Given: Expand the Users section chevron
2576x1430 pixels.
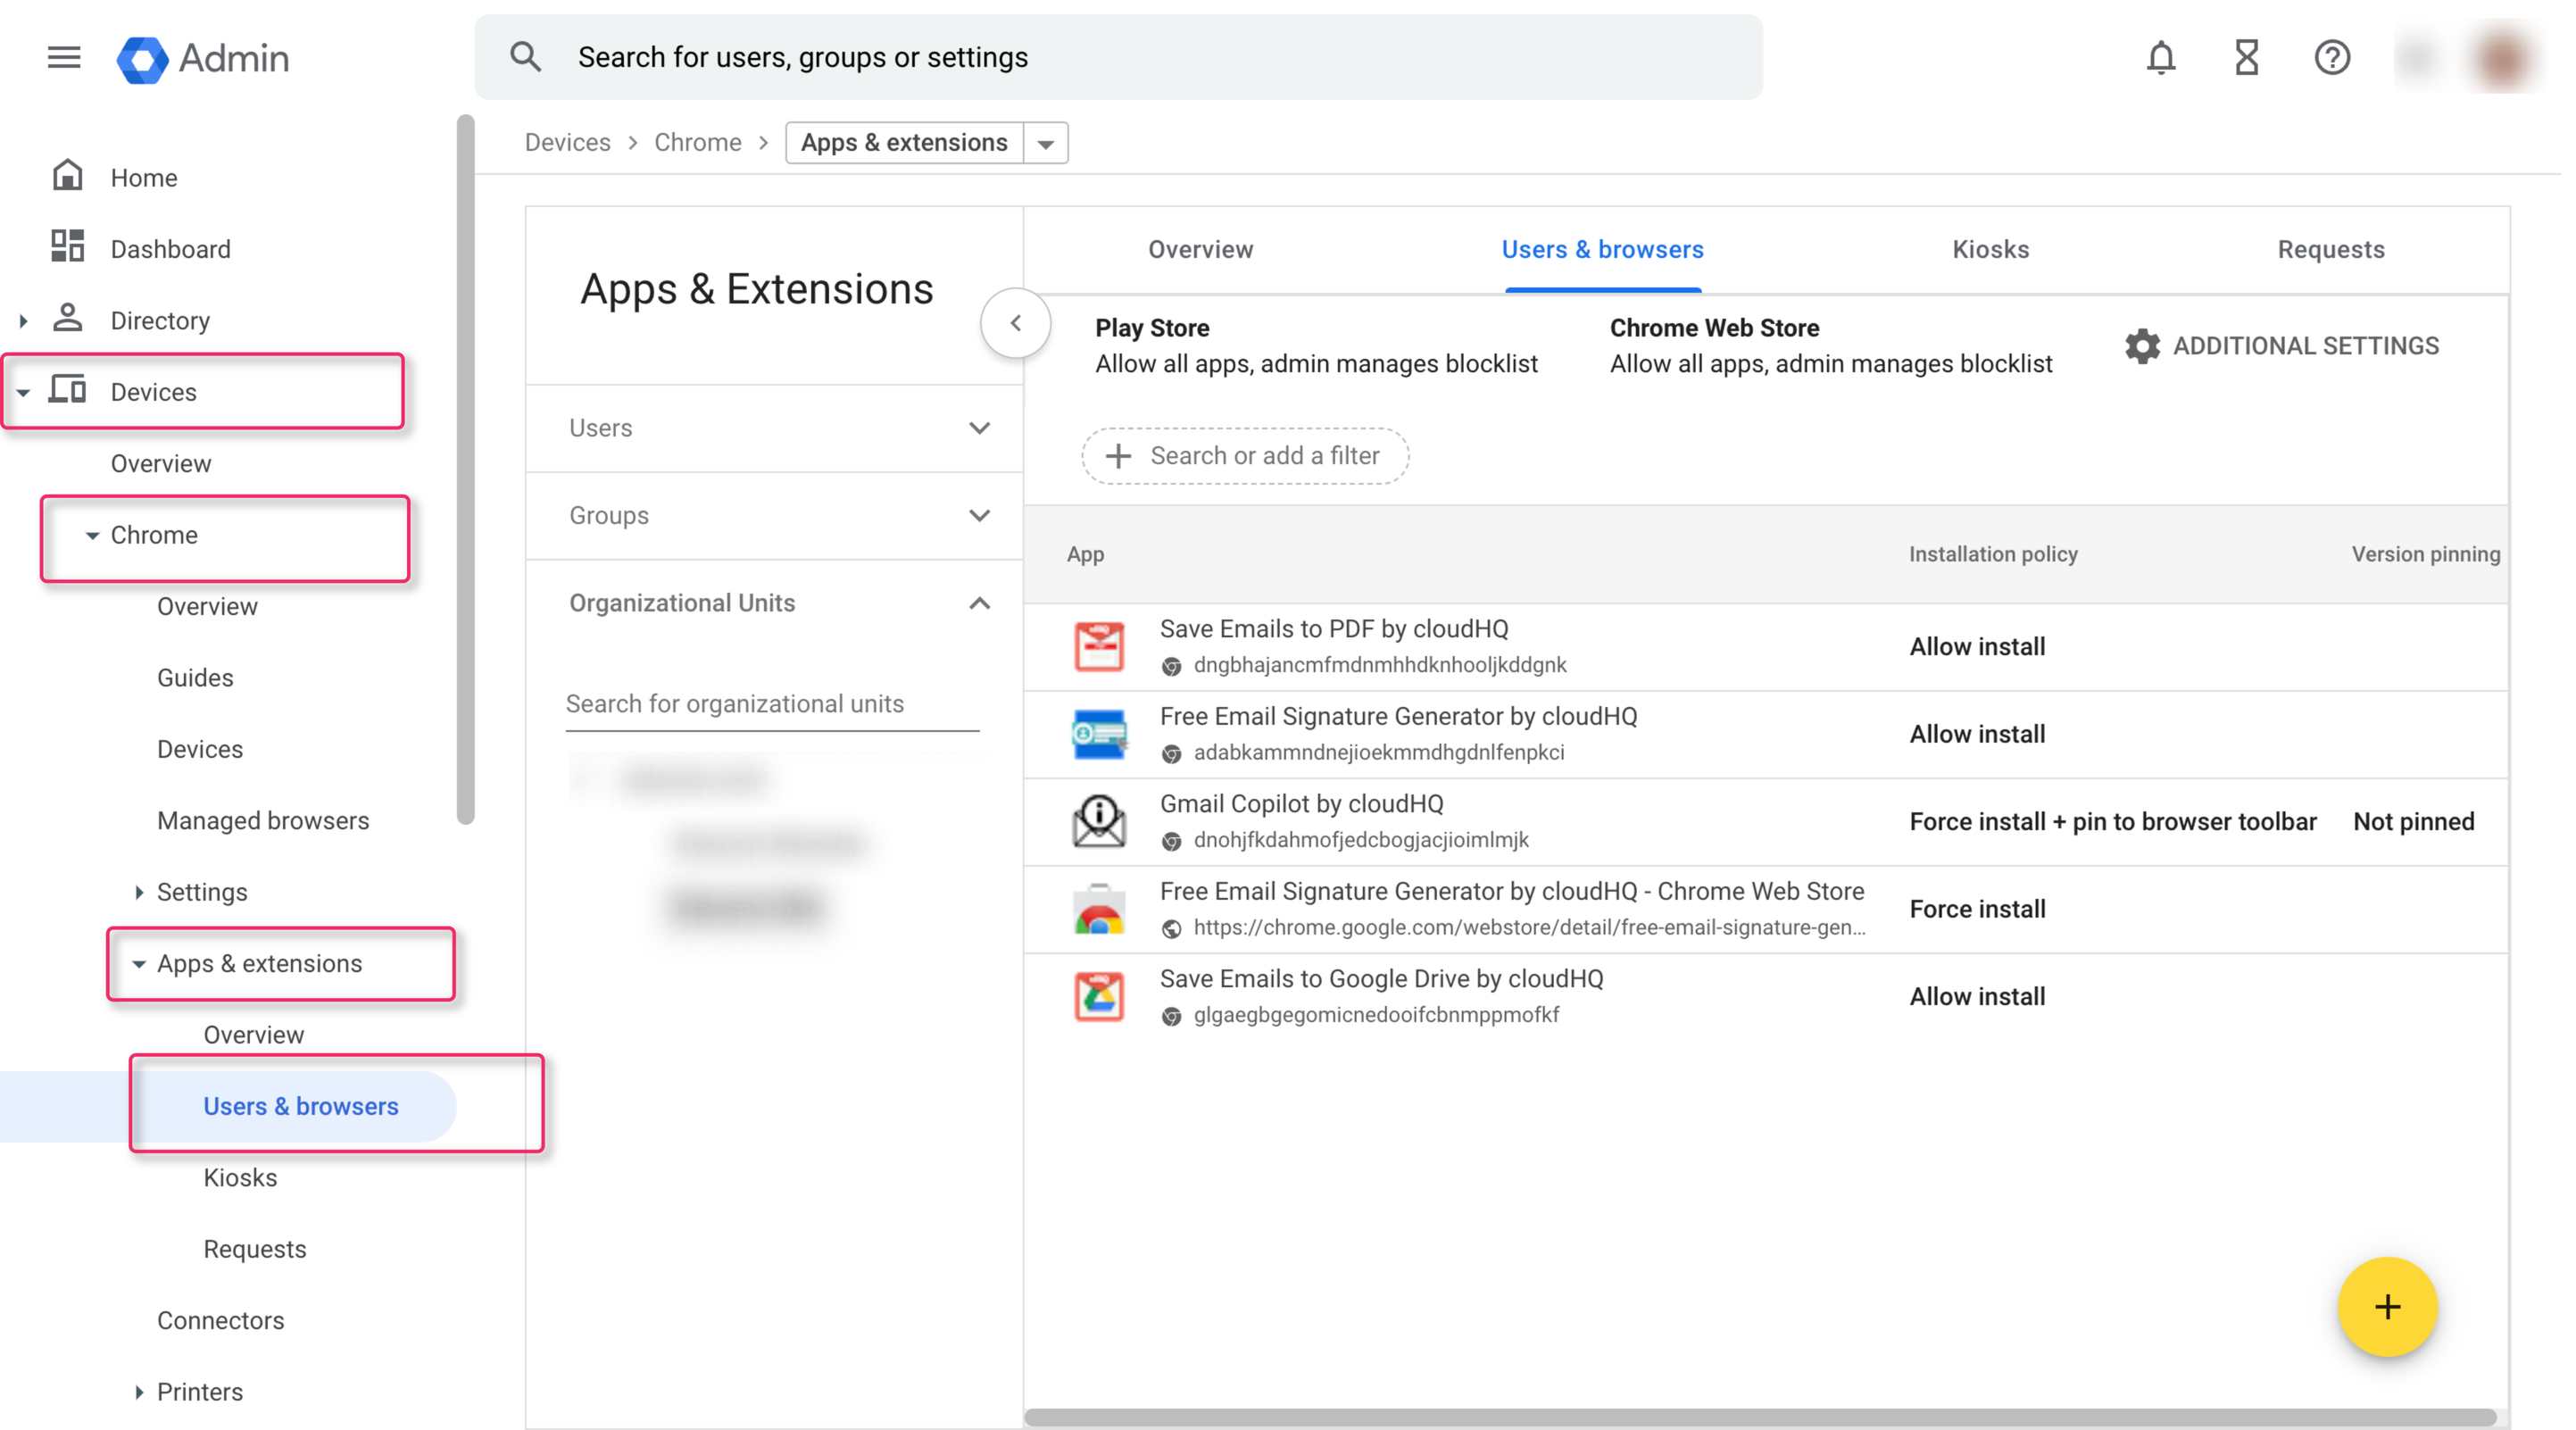Looking at the screenshot, I should coord(979,428).
